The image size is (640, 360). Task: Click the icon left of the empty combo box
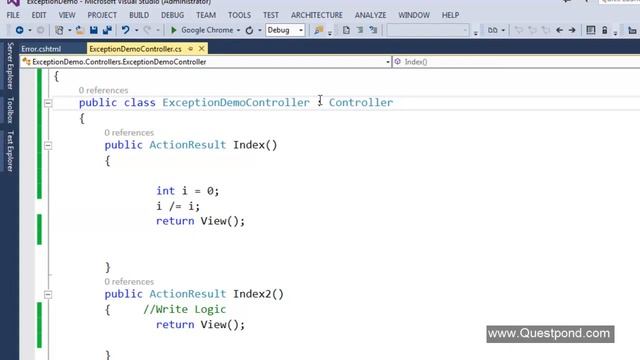[x=373, y=30]
